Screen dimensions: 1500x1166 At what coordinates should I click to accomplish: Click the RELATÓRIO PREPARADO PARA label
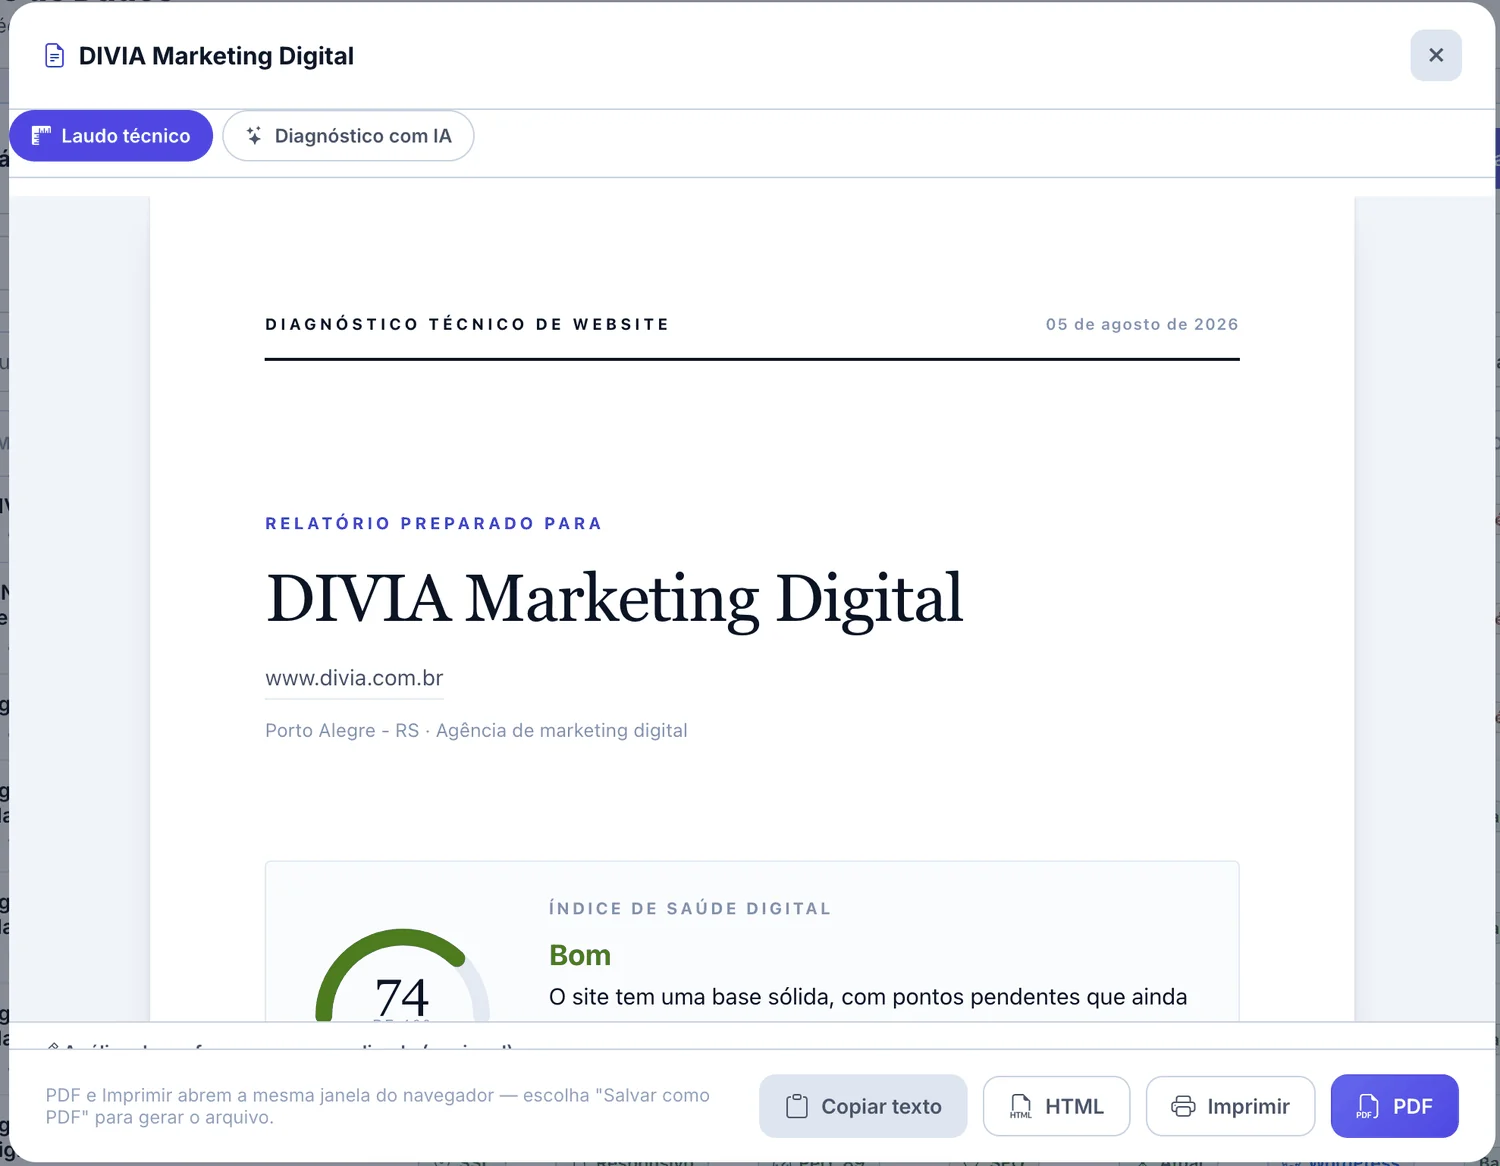click(x=433, y=523)
